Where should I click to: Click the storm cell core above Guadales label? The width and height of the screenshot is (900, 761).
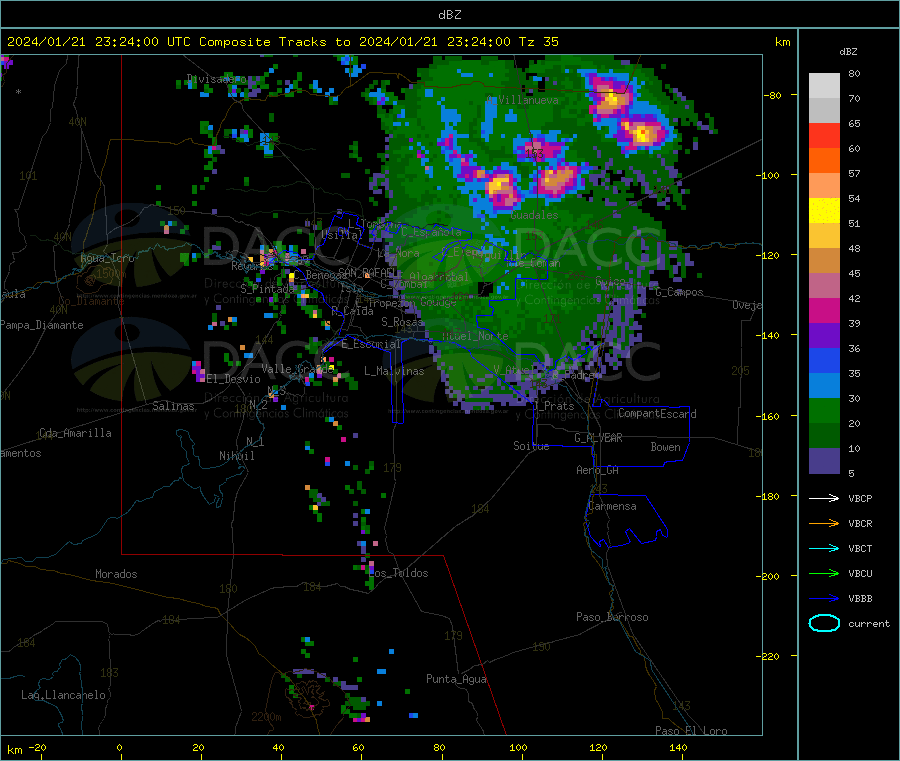556,179
